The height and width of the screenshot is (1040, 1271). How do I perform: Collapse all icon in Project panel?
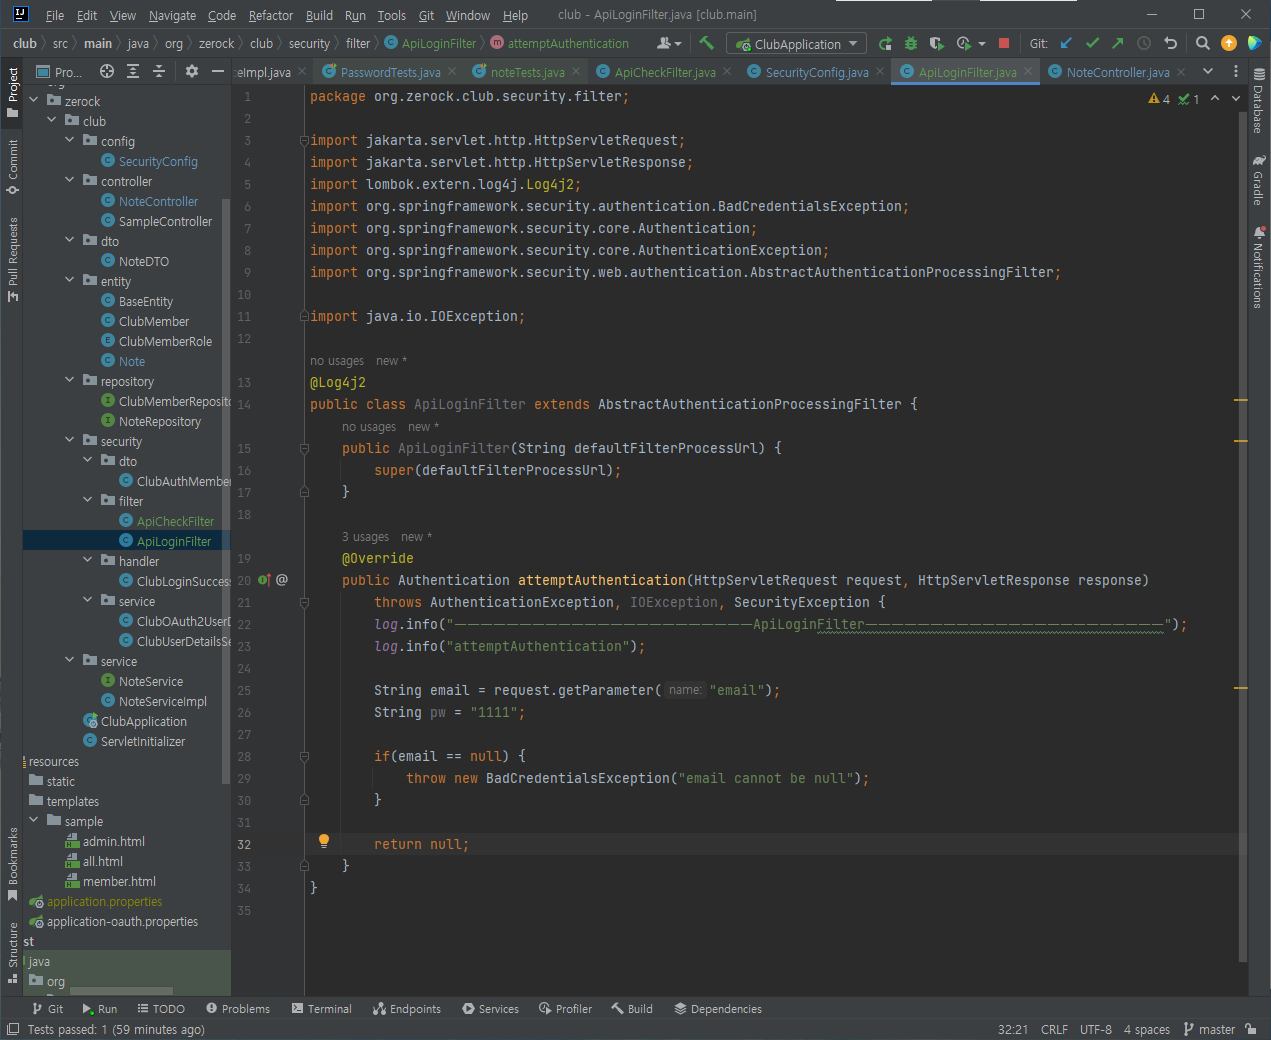point(159,71)
